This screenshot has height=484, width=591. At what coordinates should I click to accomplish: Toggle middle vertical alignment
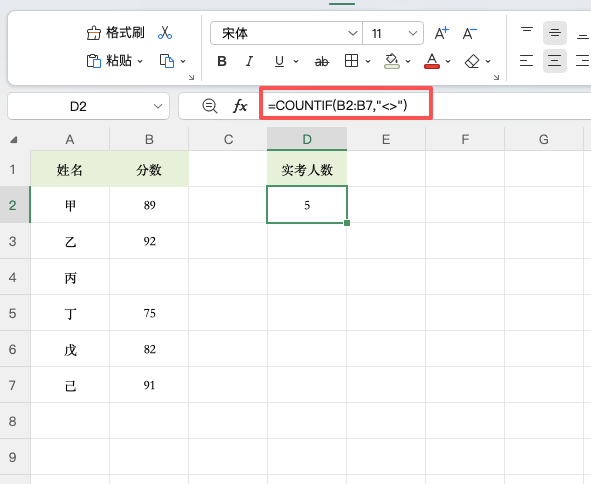click(555, 33)
